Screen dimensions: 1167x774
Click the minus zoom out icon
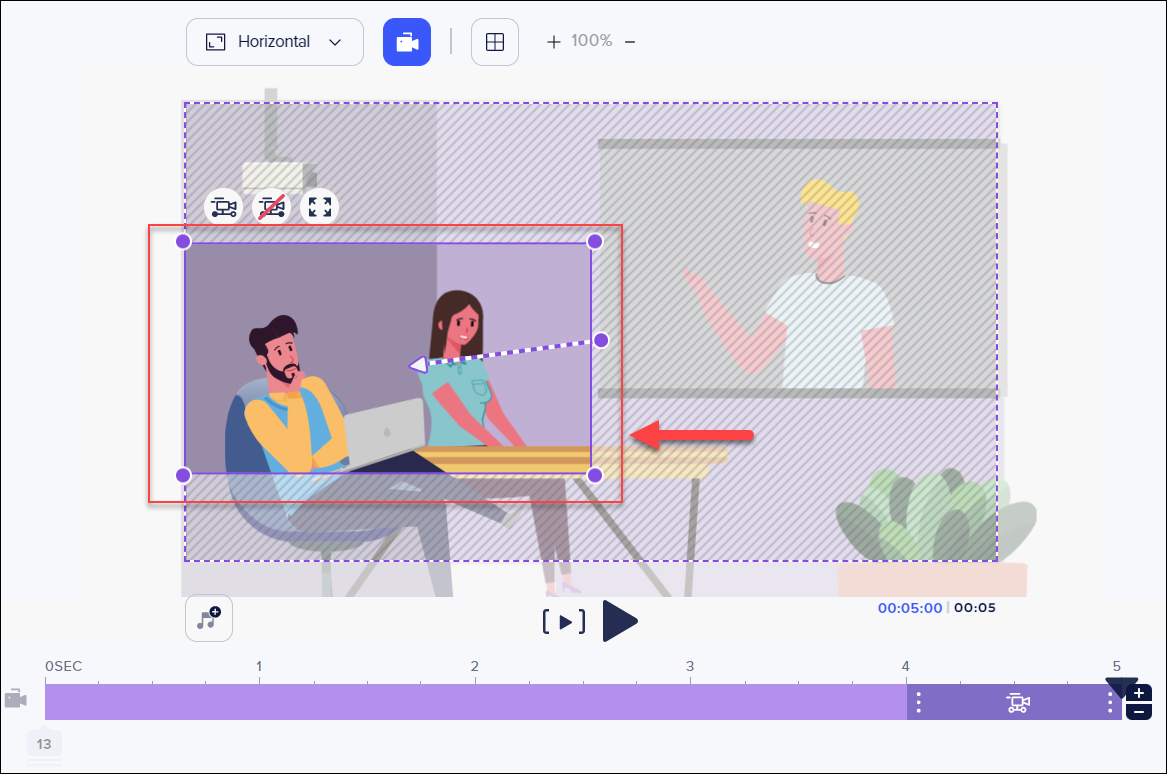pyautogui.click(x=630, y=42)
